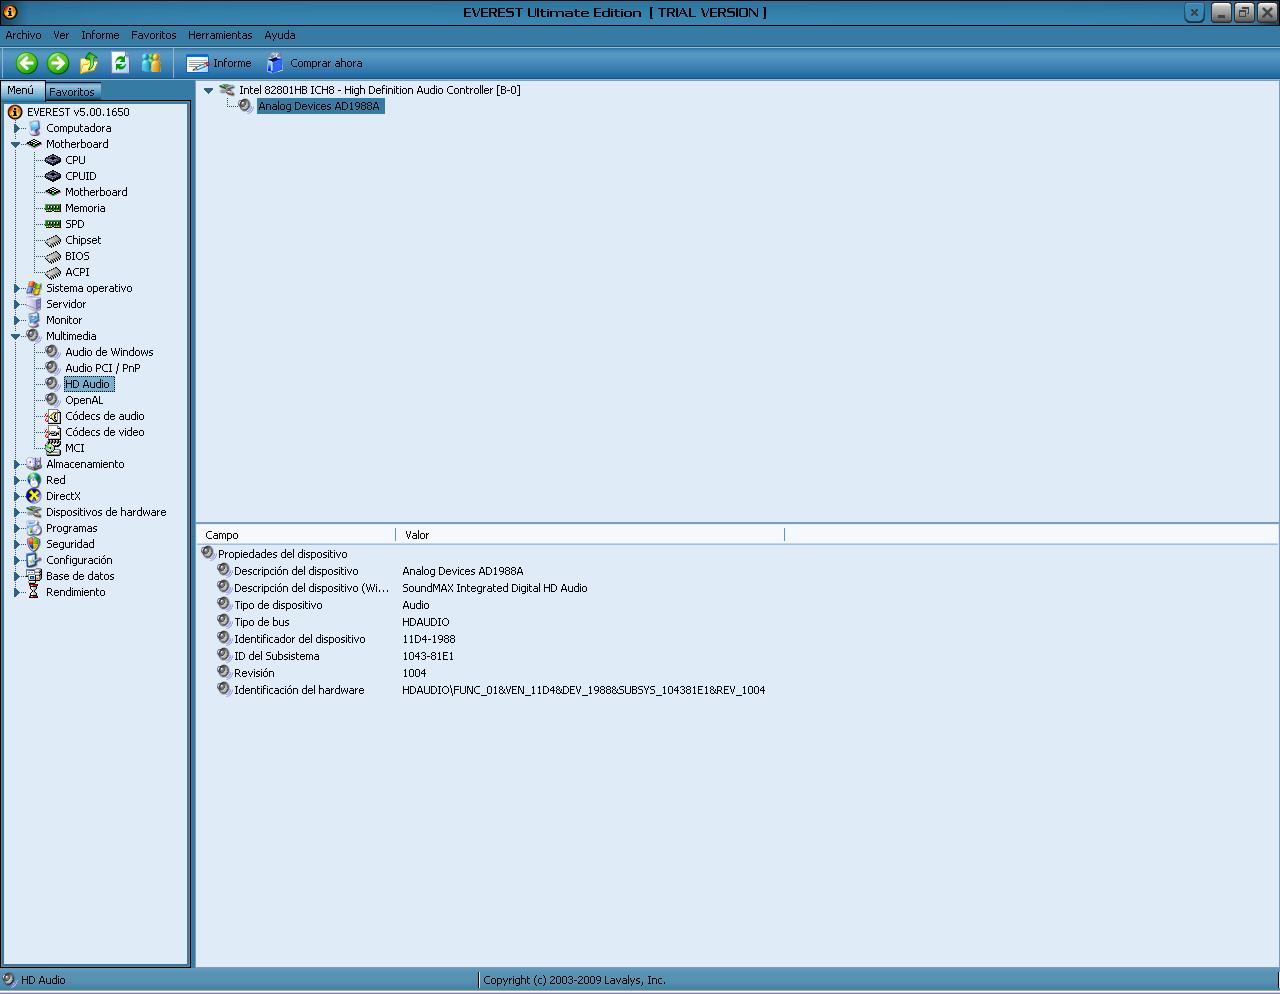Image resolution: width=1280 pixels, height=994 pixels.
Task: Click the CPU chip icon
Action: point(53,160)
